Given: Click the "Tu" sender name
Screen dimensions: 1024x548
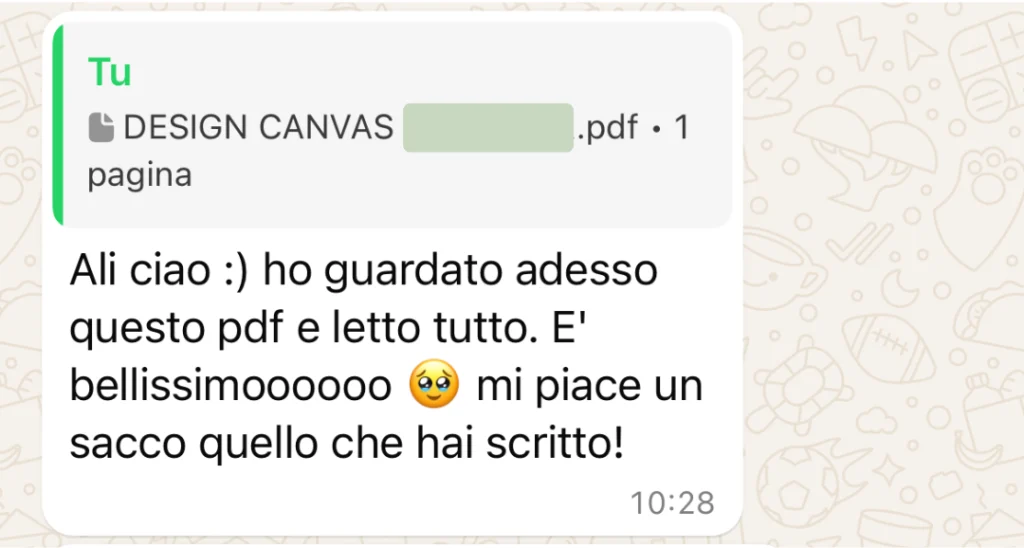Looking at the screenshot, I should pyautogui.click(x=109, y=71).
